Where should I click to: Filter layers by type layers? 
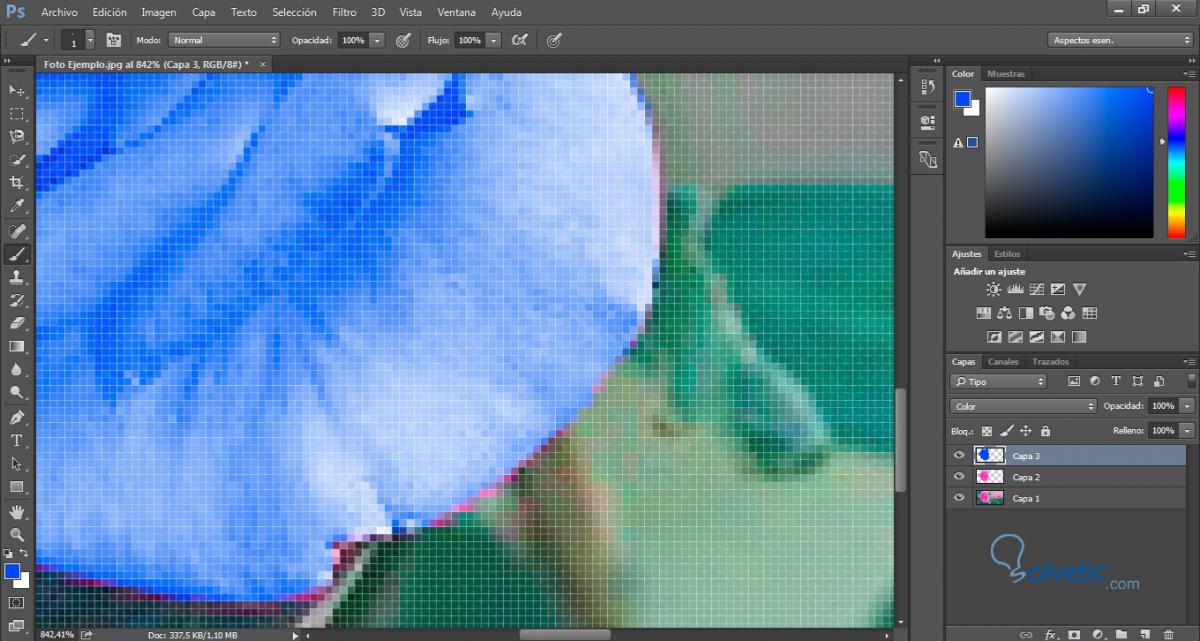pos(1116,381)
